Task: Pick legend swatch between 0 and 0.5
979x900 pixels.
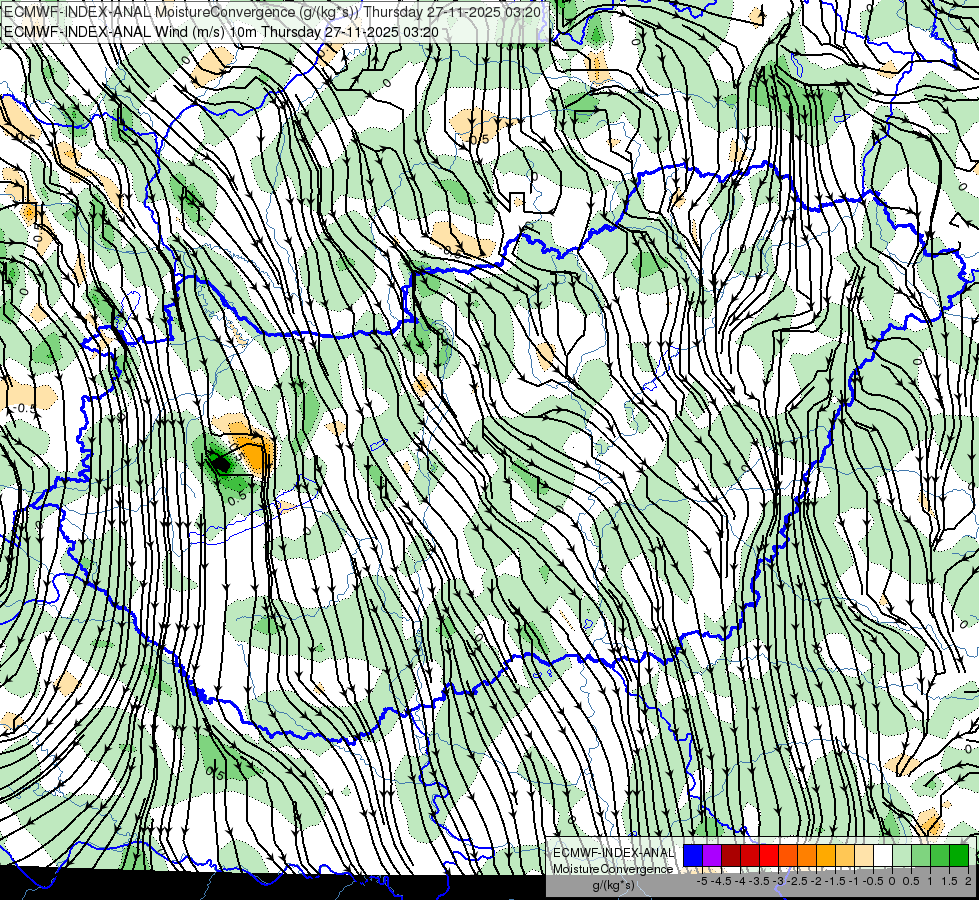Action: 902,855
